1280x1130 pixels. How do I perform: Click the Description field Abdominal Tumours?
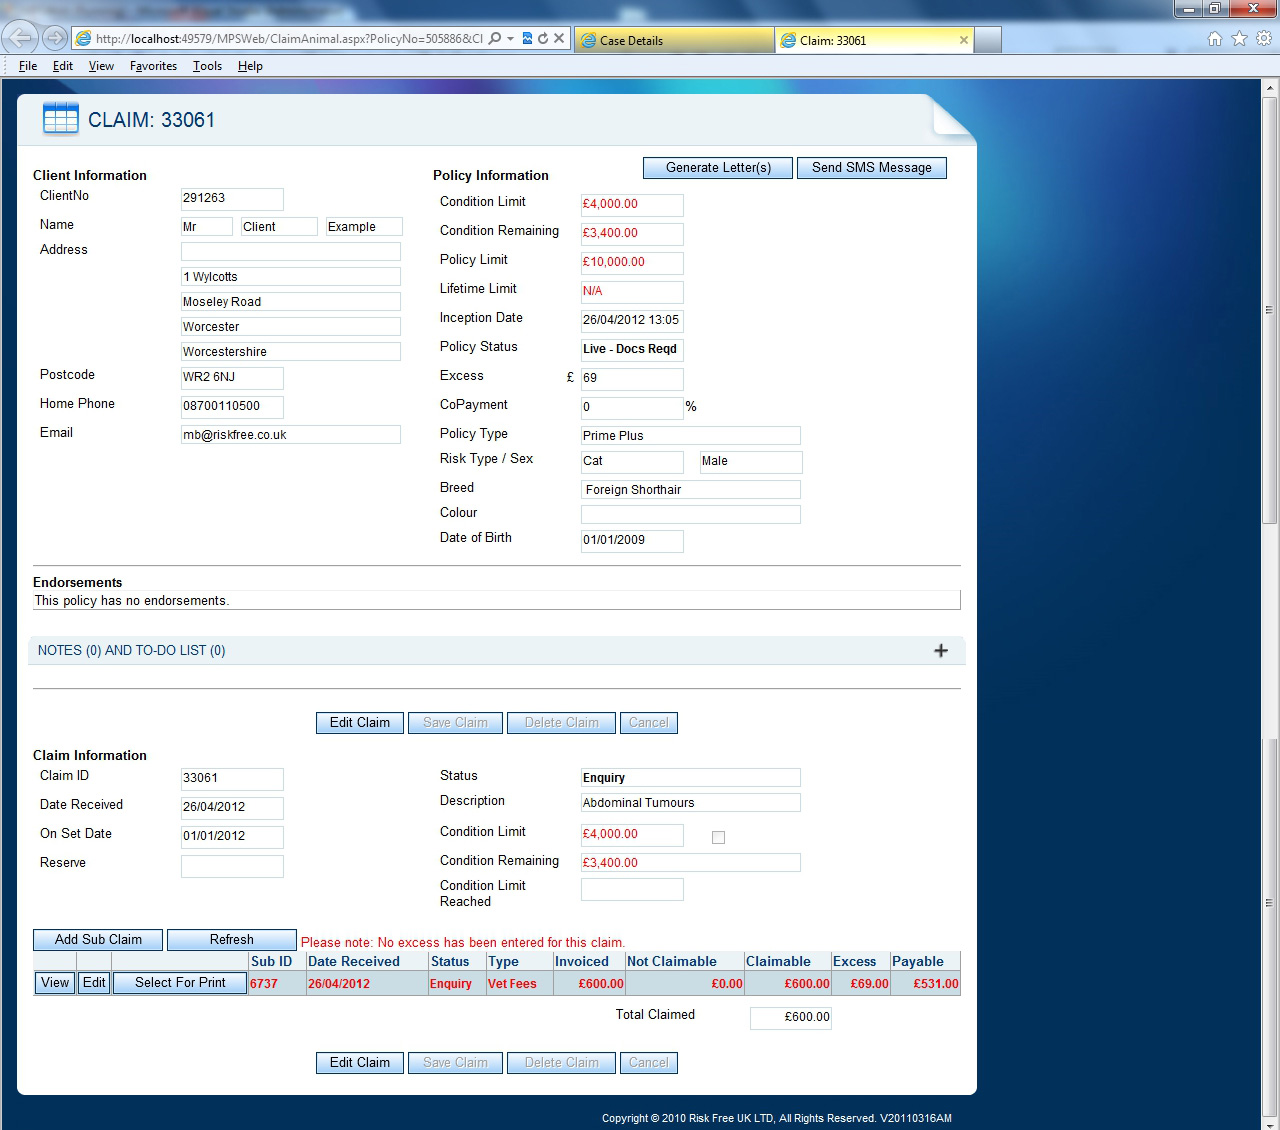[691, 803]
